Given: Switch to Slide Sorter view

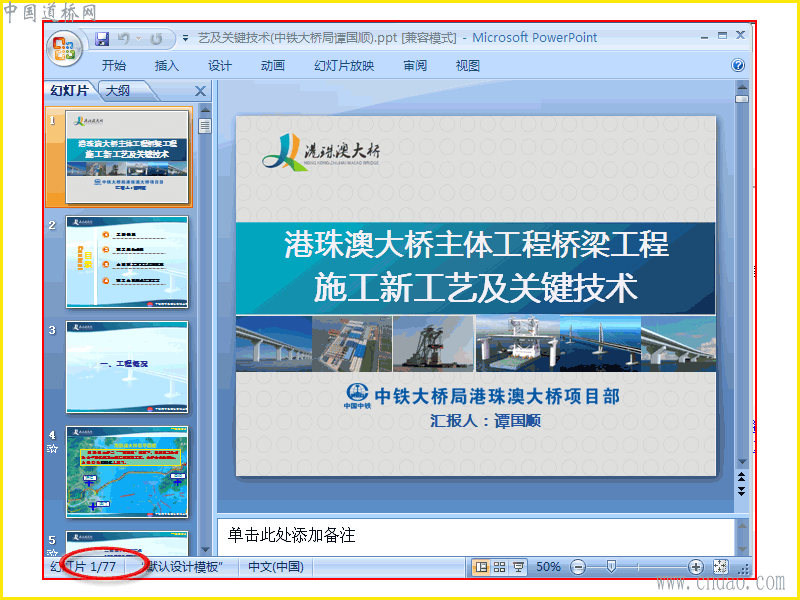Looking at the screenshot, I should (x=499, y=567).
